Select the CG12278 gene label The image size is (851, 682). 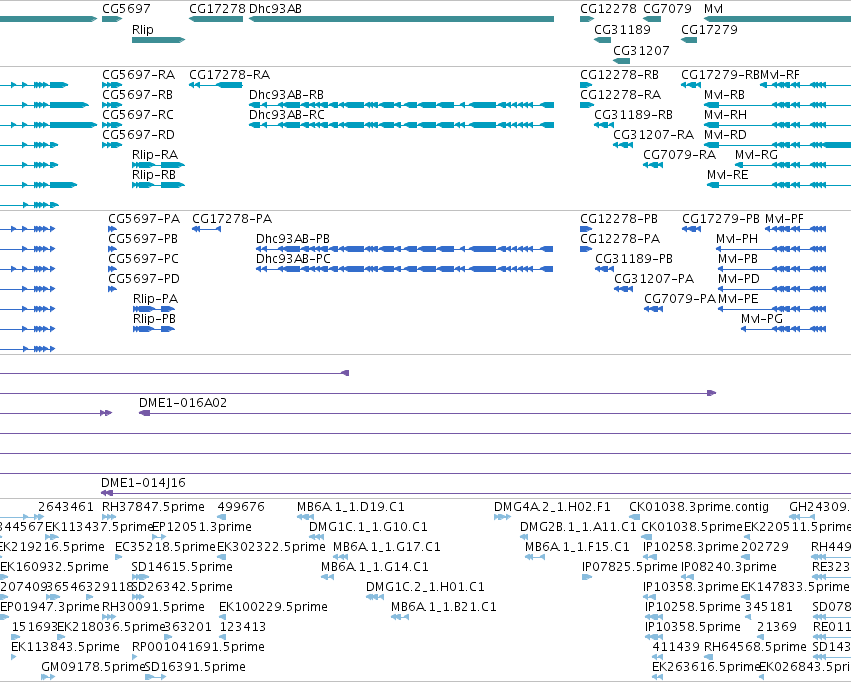click(608, 9)
